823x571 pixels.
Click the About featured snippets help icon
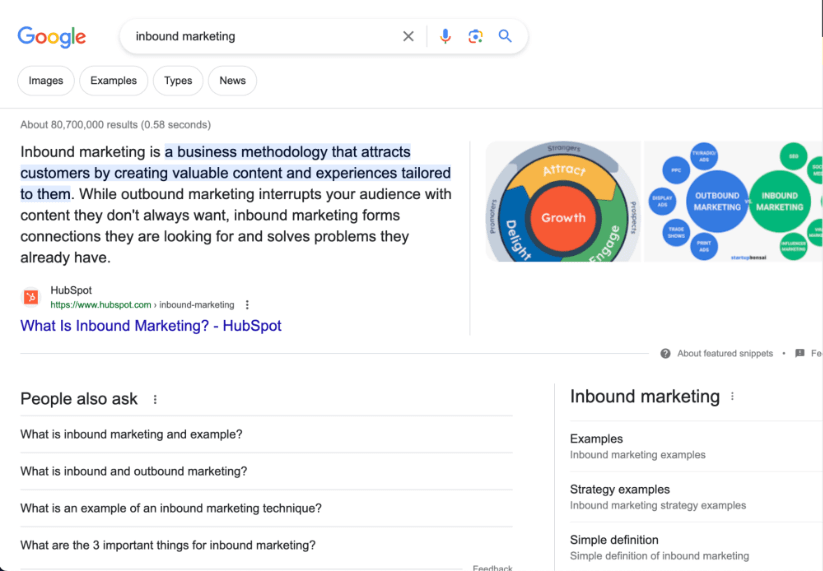pos(665,354)
